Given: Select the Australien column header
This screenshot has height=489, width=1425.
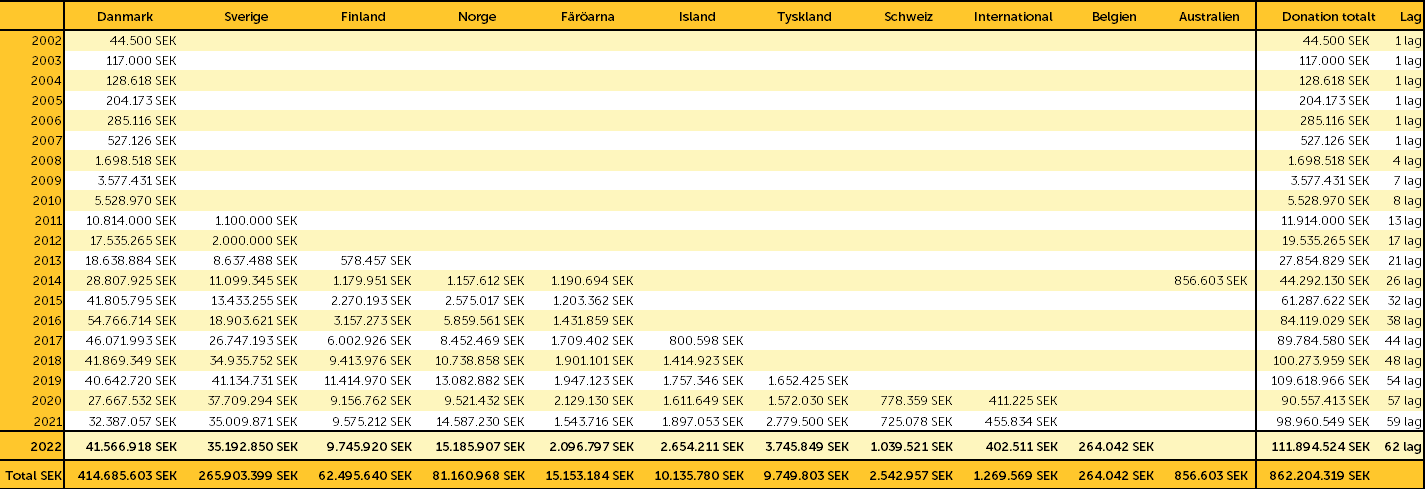Looking at the screenshot, I should [1209, 17].
